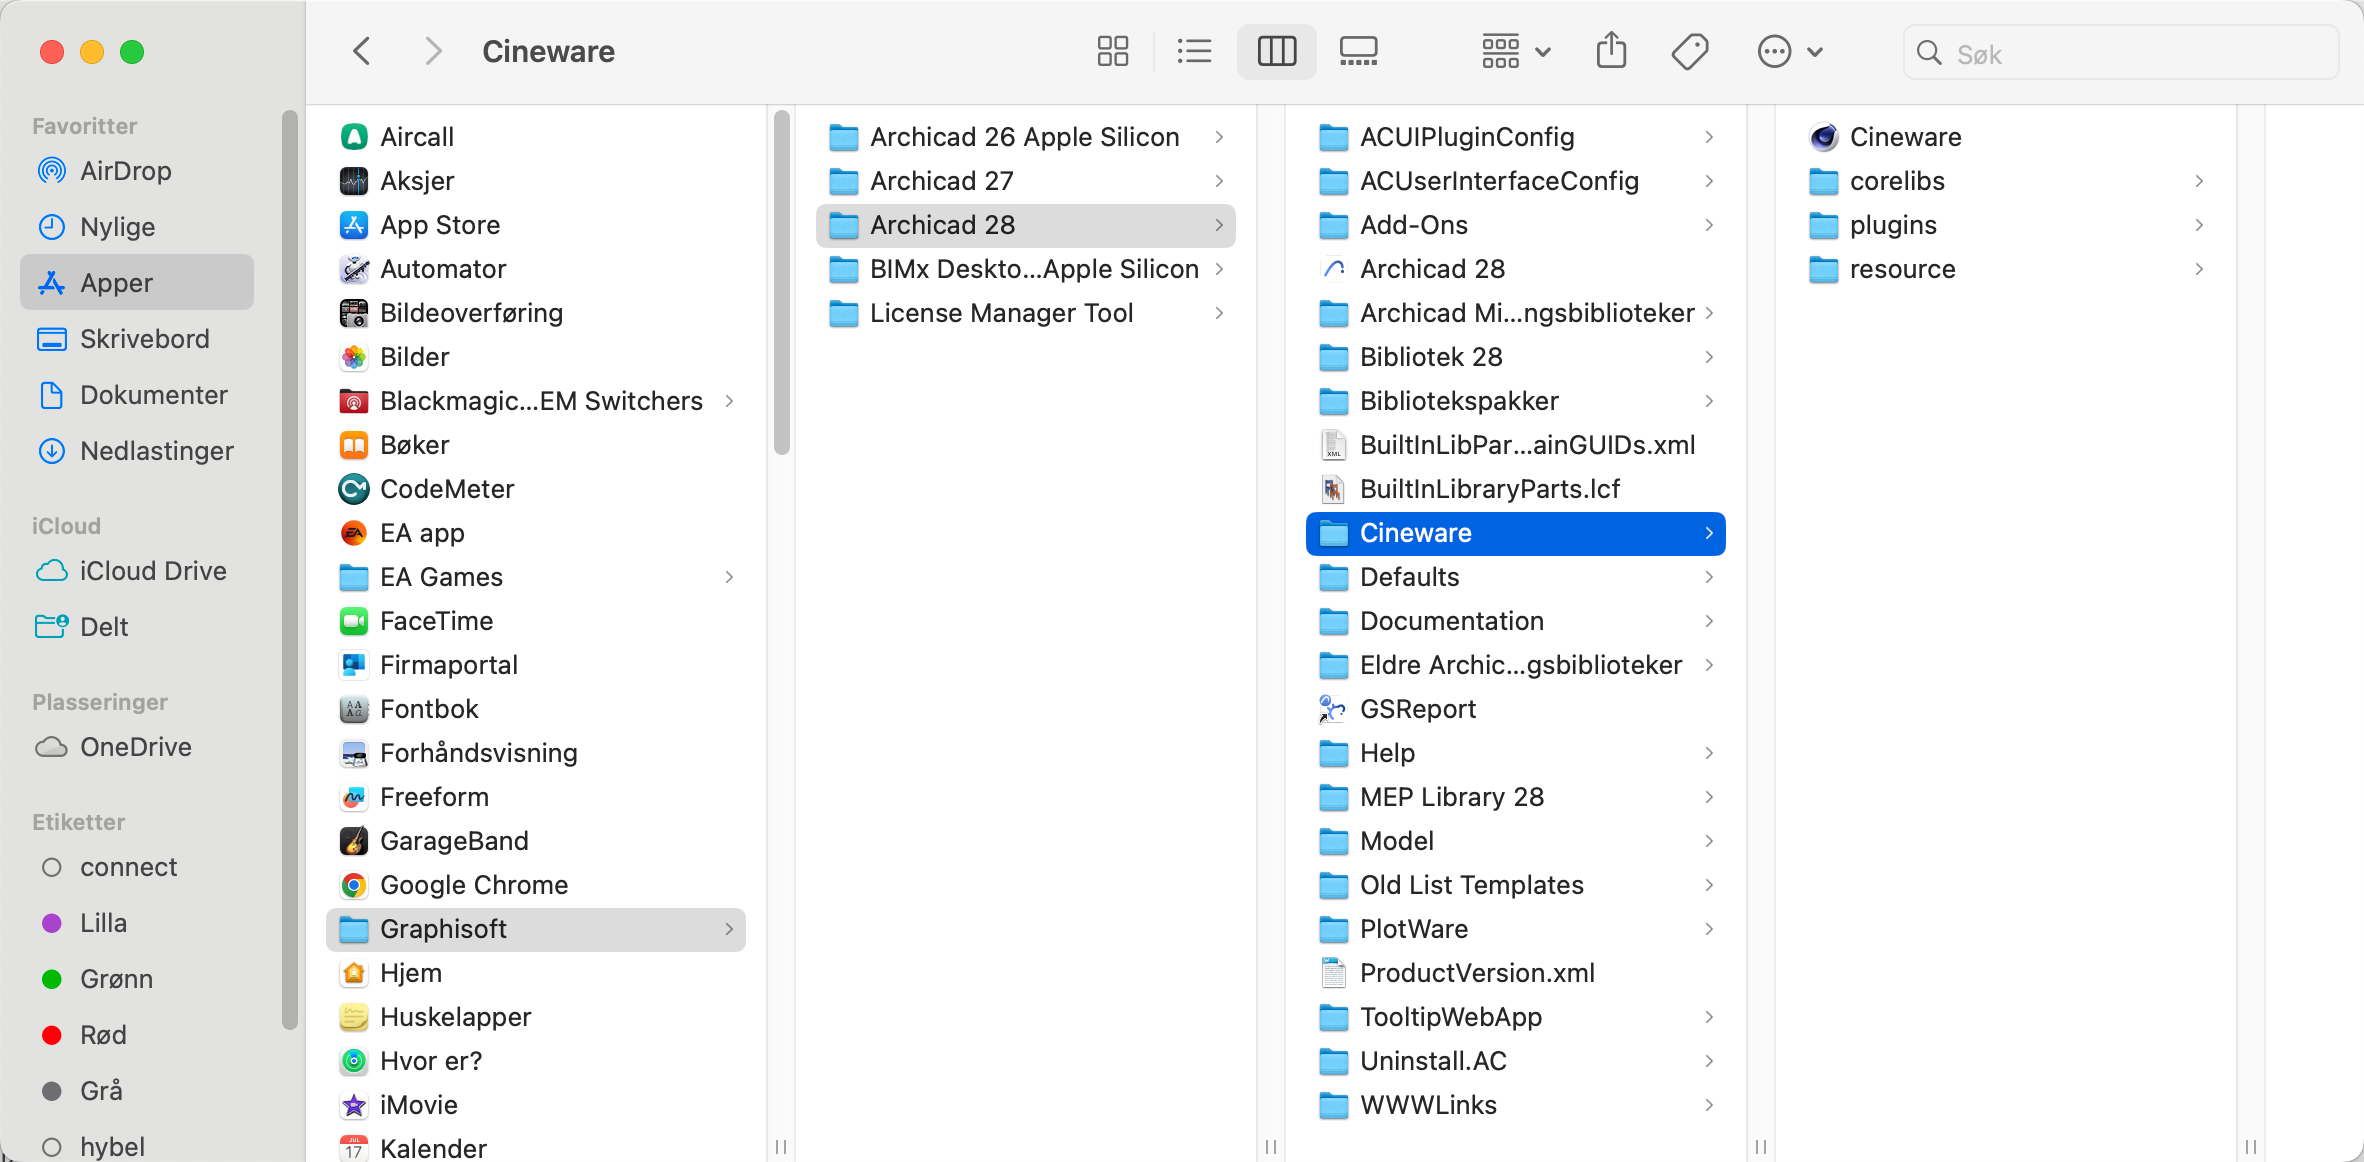The height and width of the screenshot is (1162, 2364).
Task: Select ProductVersion.xml file
Action: [x=1516, y=973]
